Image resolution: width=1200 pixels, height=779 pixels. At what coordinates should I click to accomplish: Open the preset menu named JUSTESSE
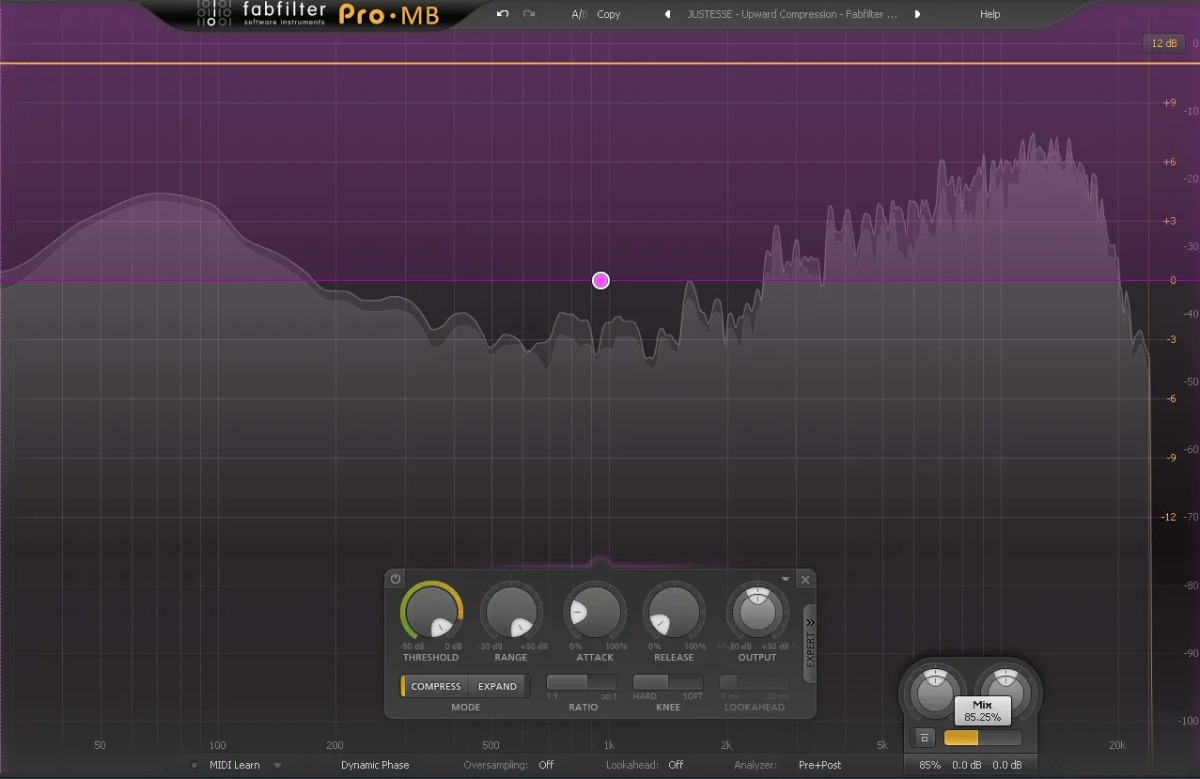tap(791, 14)
